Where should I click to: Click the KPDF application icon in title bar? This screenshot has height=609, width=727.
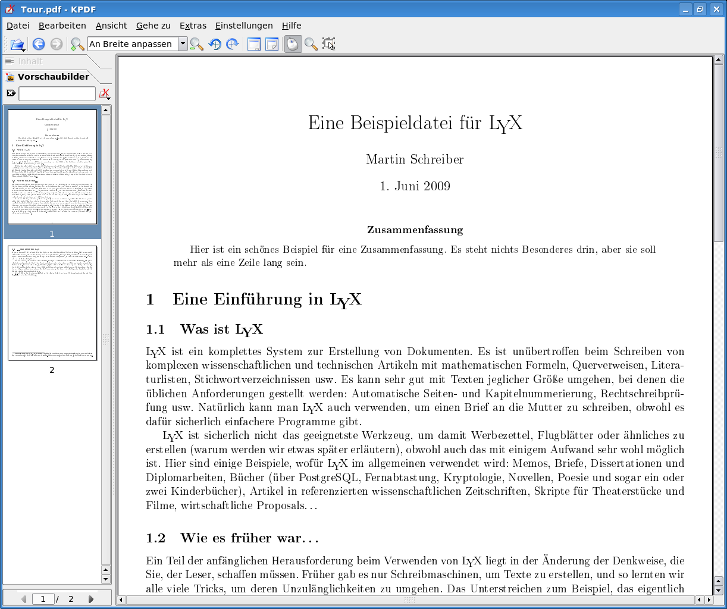pyautogui.click(x=10, y=8)
